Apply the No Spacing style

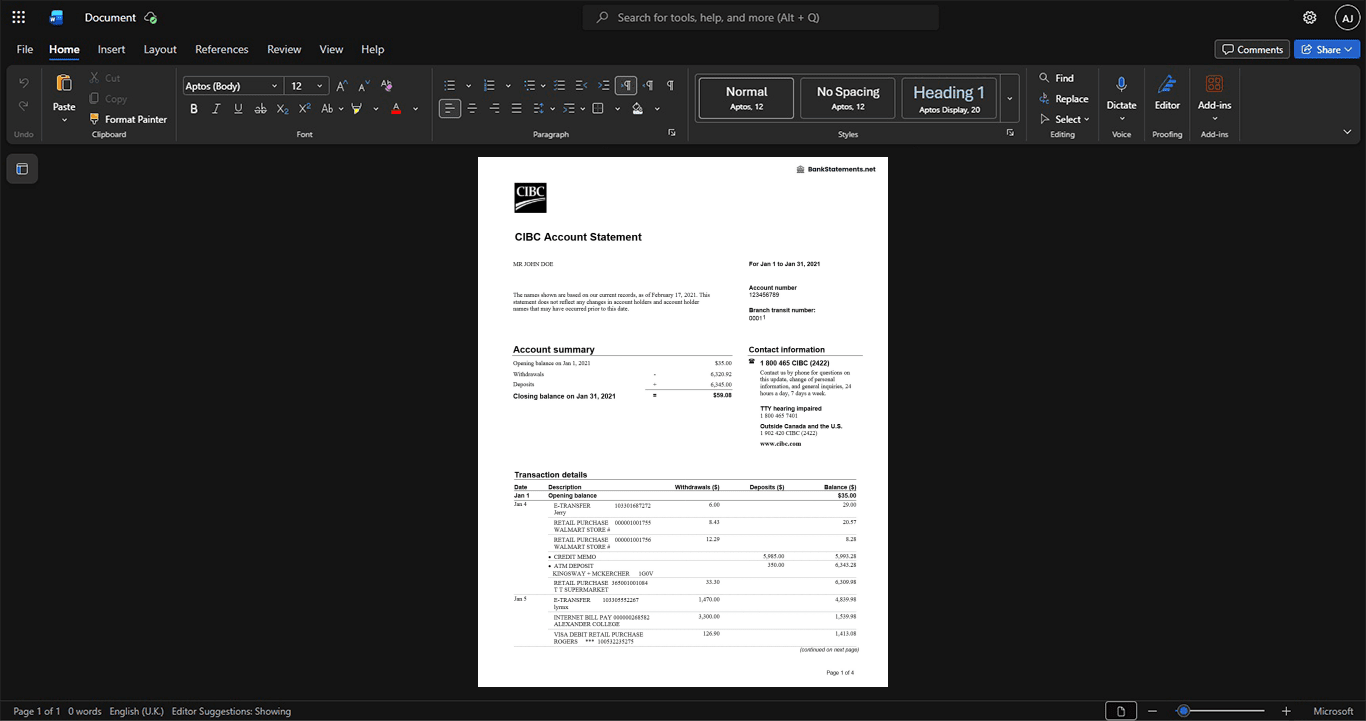pos(848,98)
